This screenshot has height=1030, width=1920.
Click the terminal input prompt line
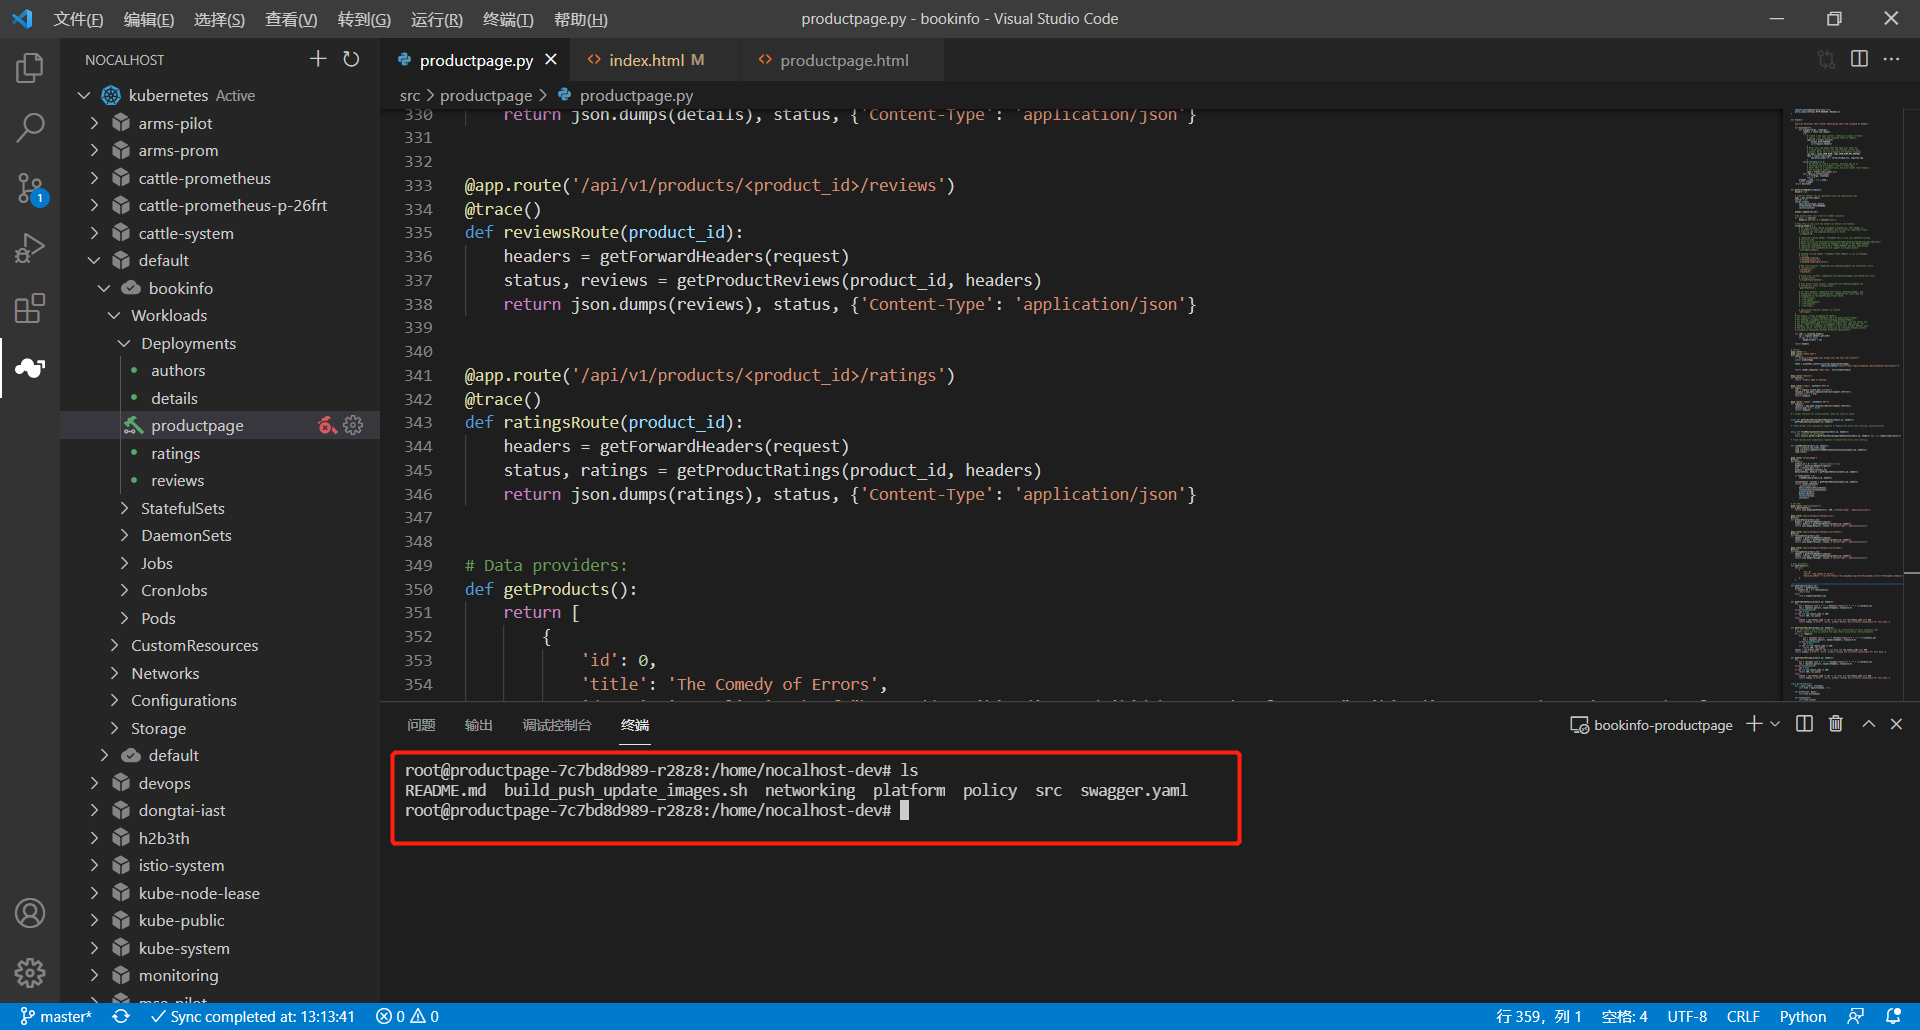pyautogui.click(x=656, y=810)
